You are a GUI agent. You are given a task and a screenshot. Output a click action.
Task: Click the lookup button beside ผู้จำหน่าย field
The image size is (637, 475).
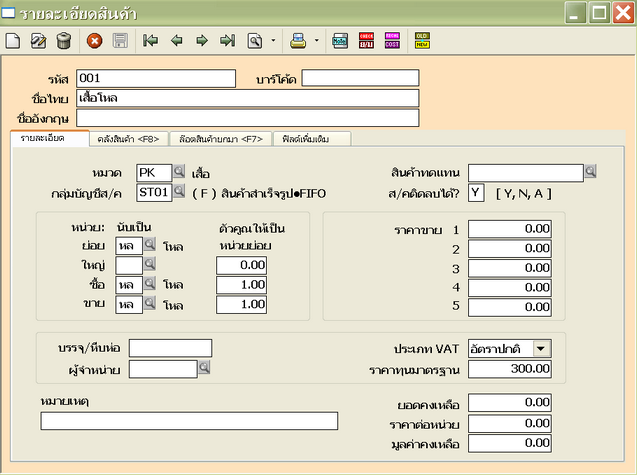(204, 369)
